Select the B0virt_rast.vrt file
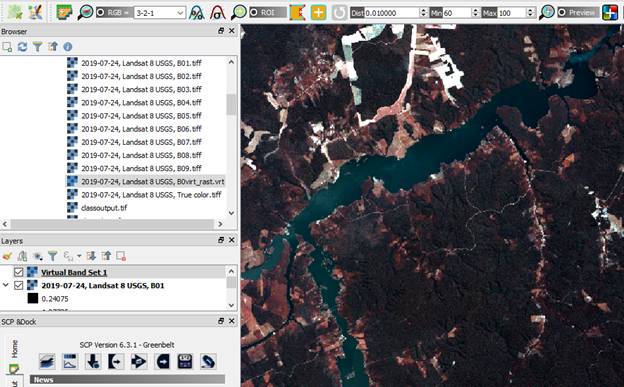 (x=146, y=181)
